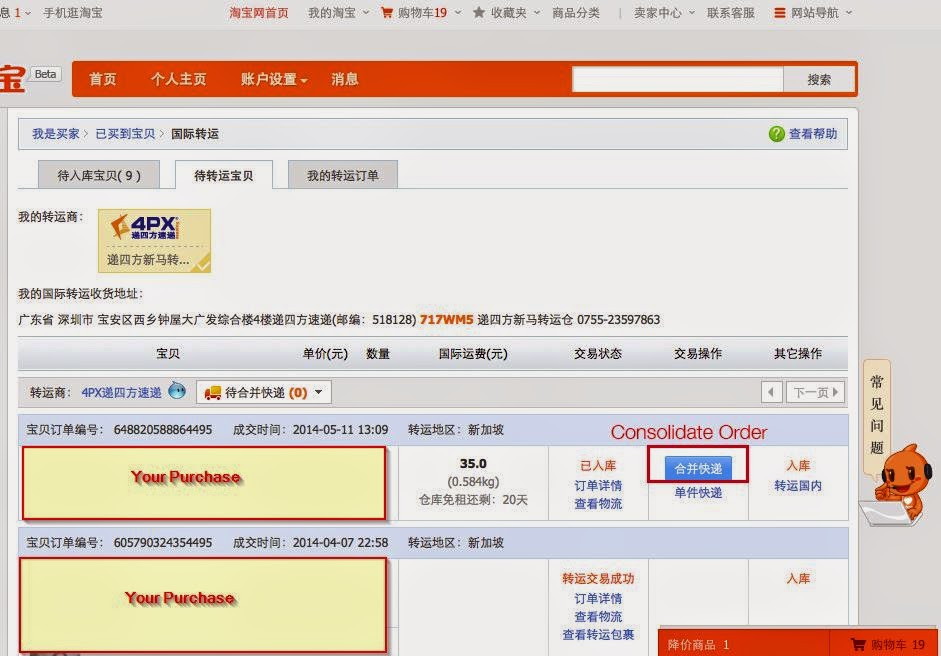
Task: Click 联系客服 link
Action: click(x=730, y=13)
